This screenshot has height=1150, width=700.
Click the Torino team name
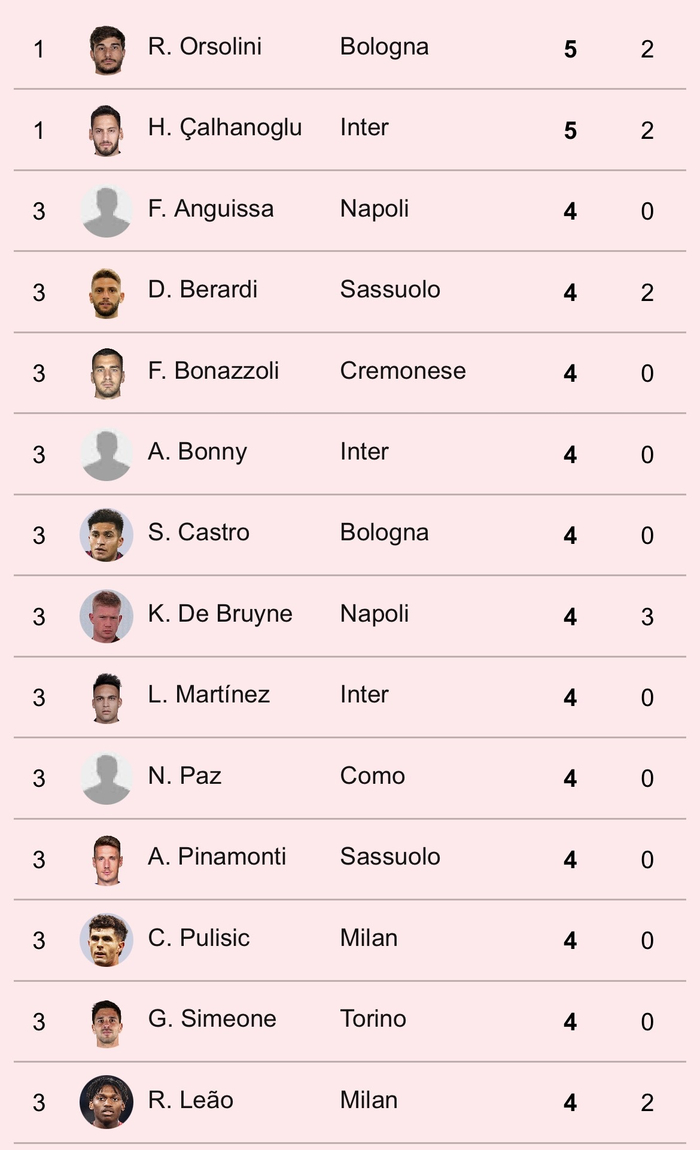click(373, 1019)
